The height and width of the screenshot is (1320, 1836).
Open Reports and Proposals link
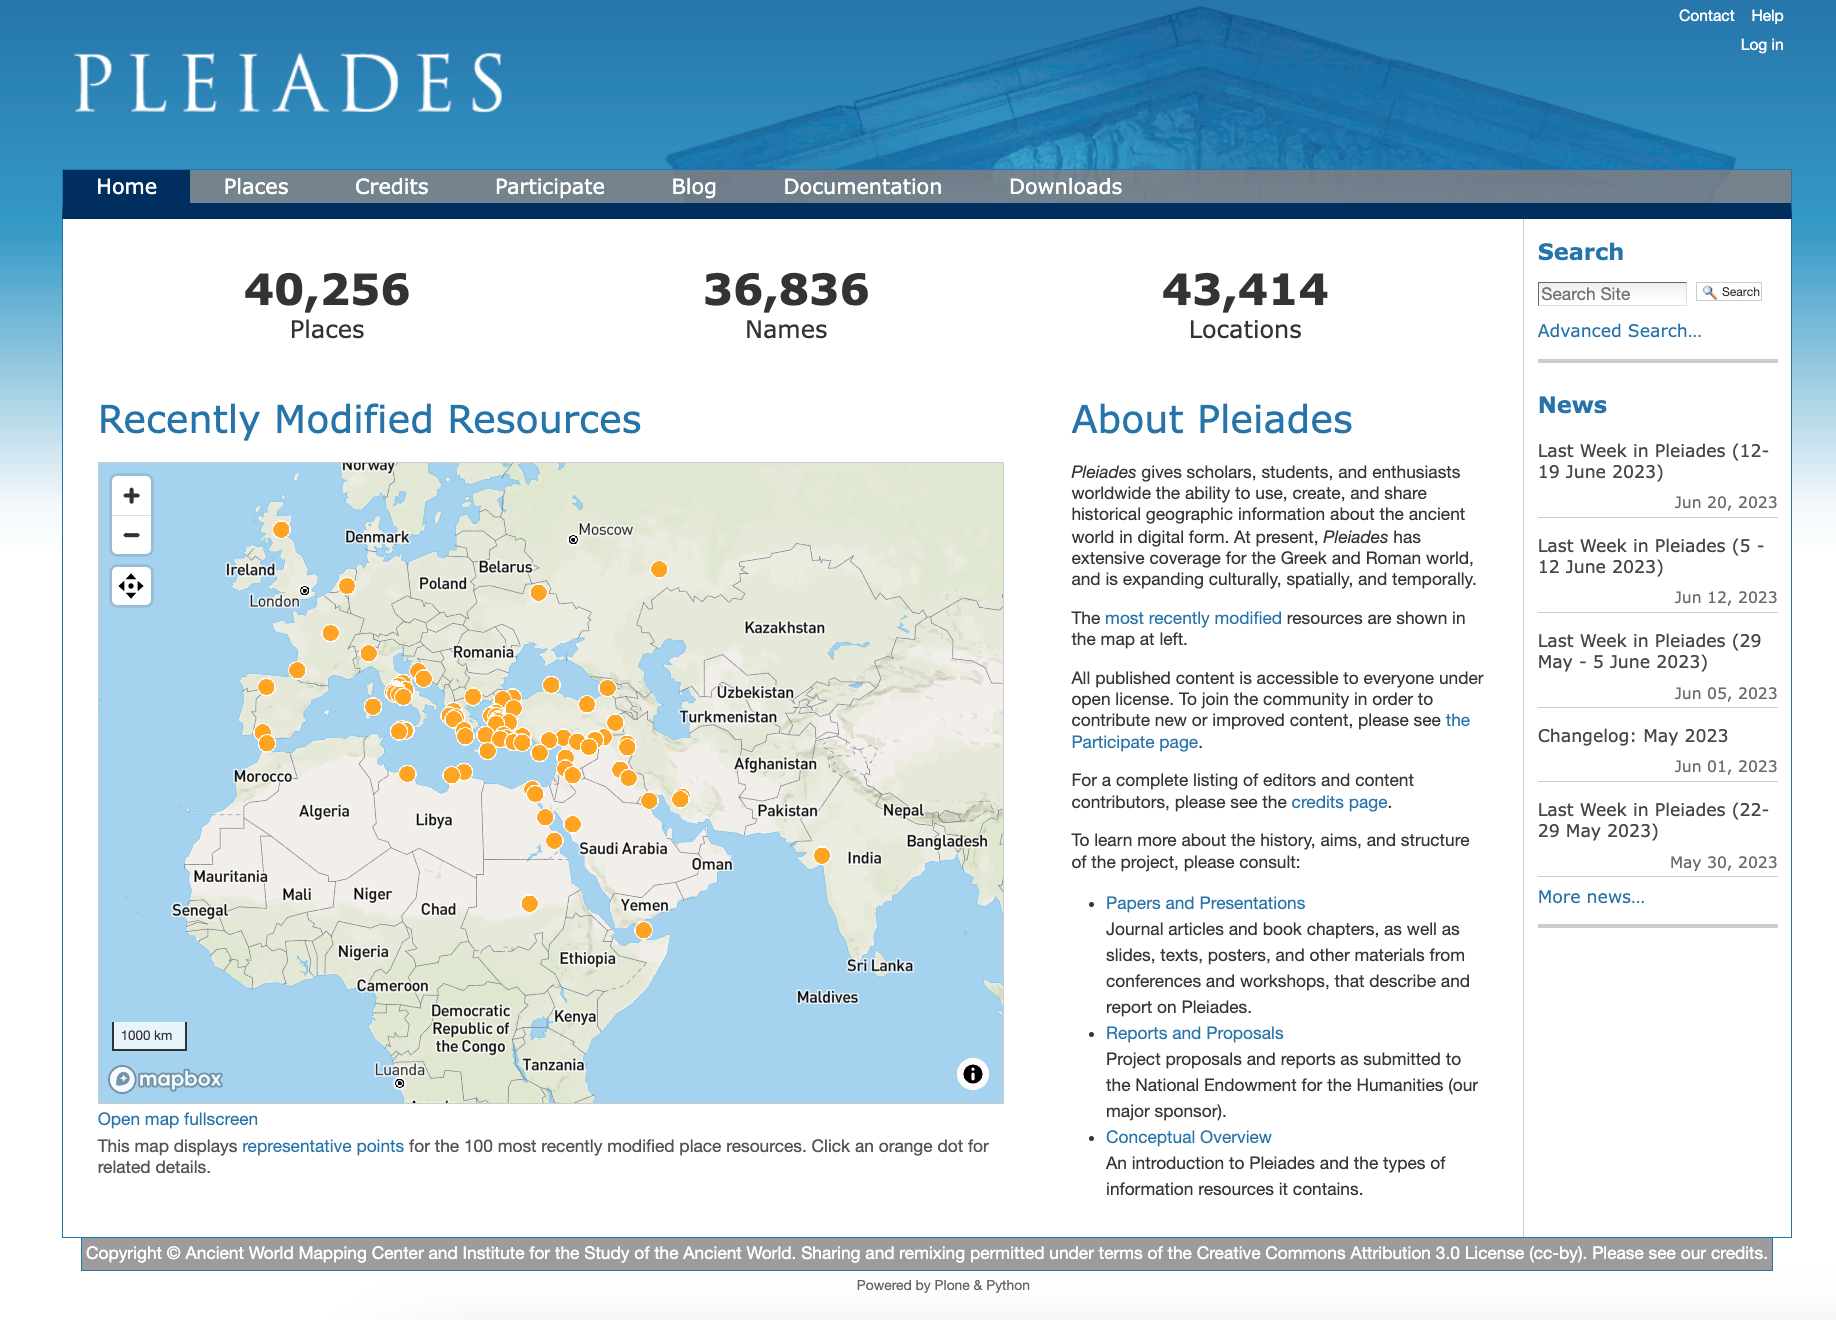pyautogui.click(x=1194, y=1033)
